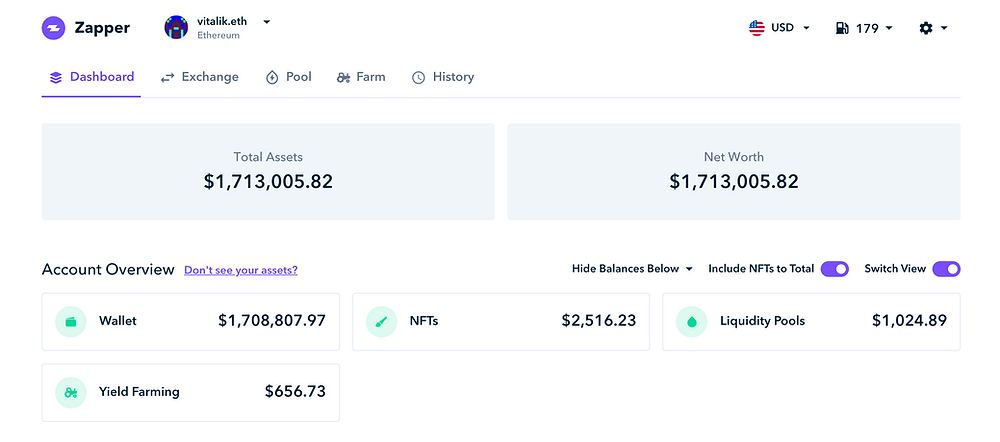The height and width of the screenshot is (442, 1000).
Task: Click the purple Zapper logo icon
Action: (54, 28)
